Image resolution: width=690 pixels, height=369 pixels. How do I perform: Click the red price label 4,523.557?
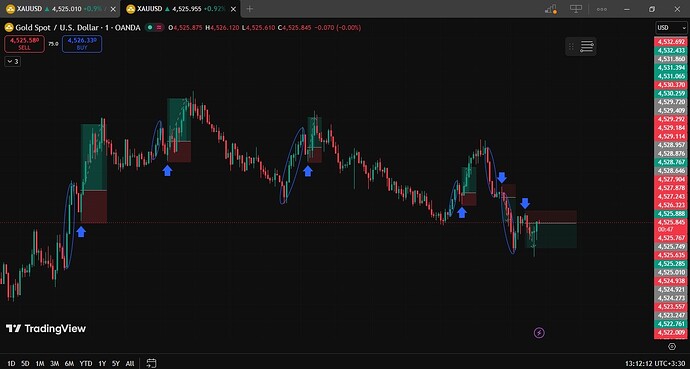(x=671, y=307)
